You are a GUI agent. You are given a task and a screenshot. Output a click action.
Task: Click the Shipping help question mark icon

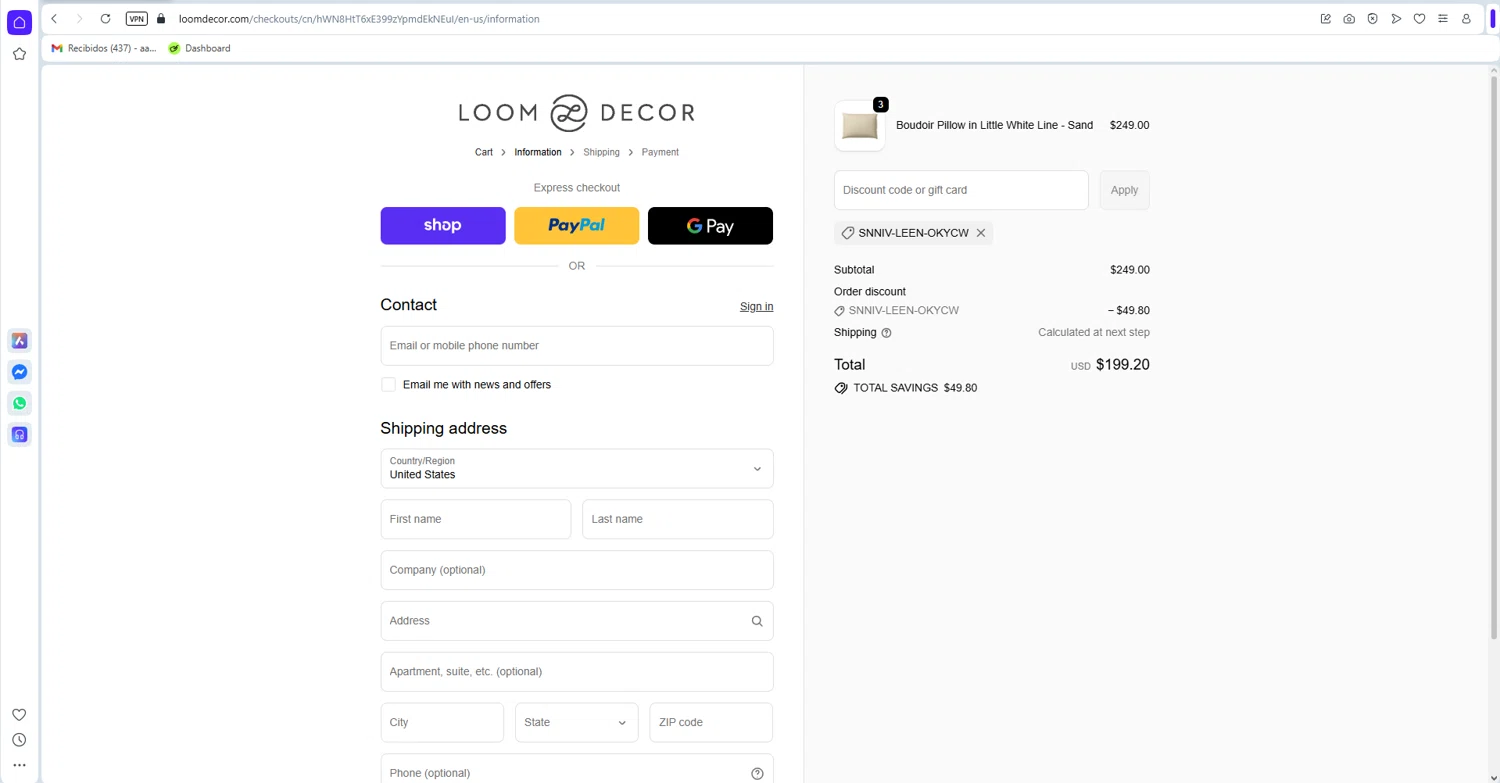coord(886,333)
